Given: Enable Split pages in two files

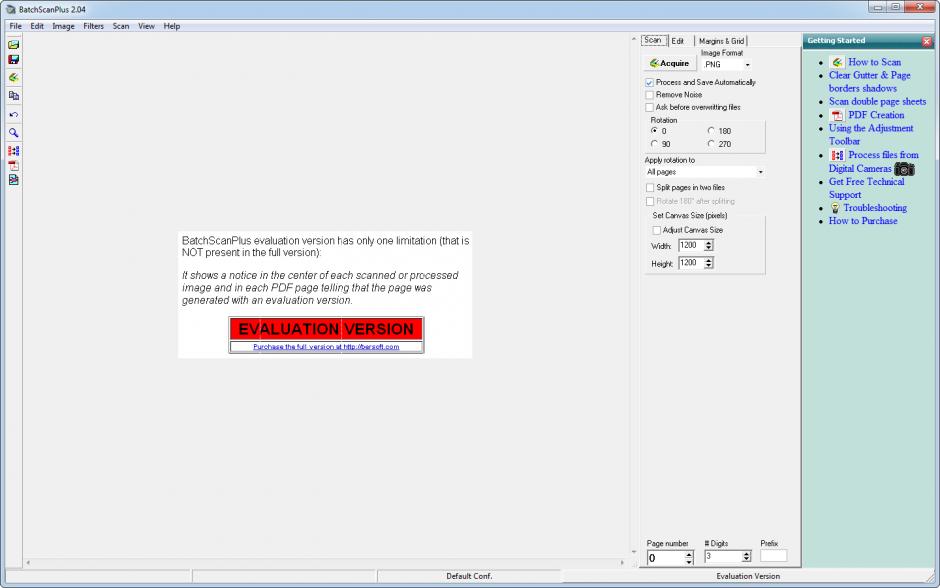Looking at the screenshot, I should [x=650, y=188].
